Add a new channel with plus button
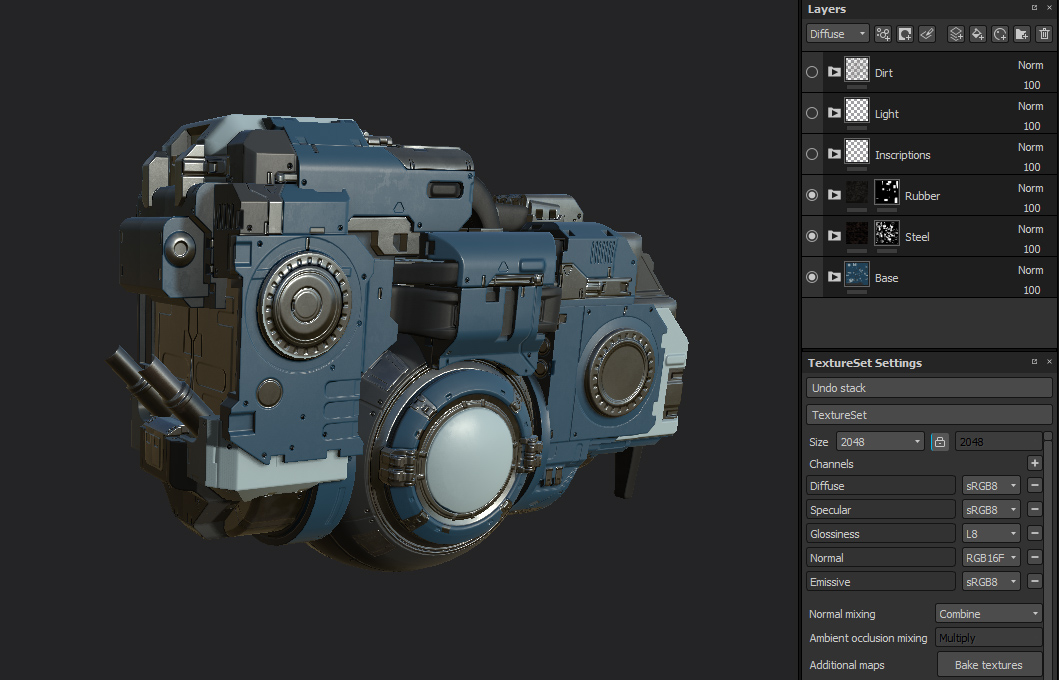1059x680 pixels. (x=1034, y=463)
